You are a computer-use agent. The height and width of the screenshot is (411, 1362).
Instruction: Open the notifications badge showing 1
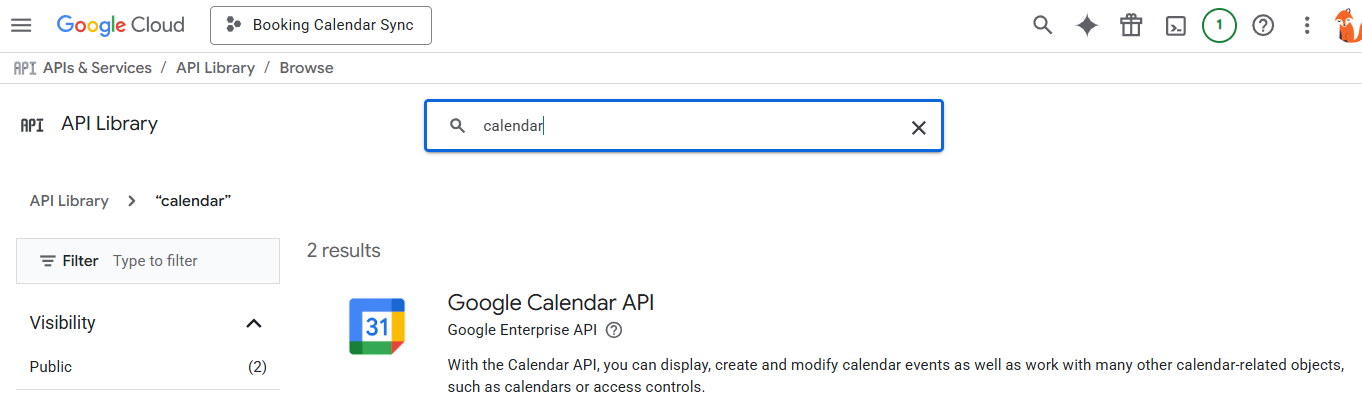(x=1219, y=26)
